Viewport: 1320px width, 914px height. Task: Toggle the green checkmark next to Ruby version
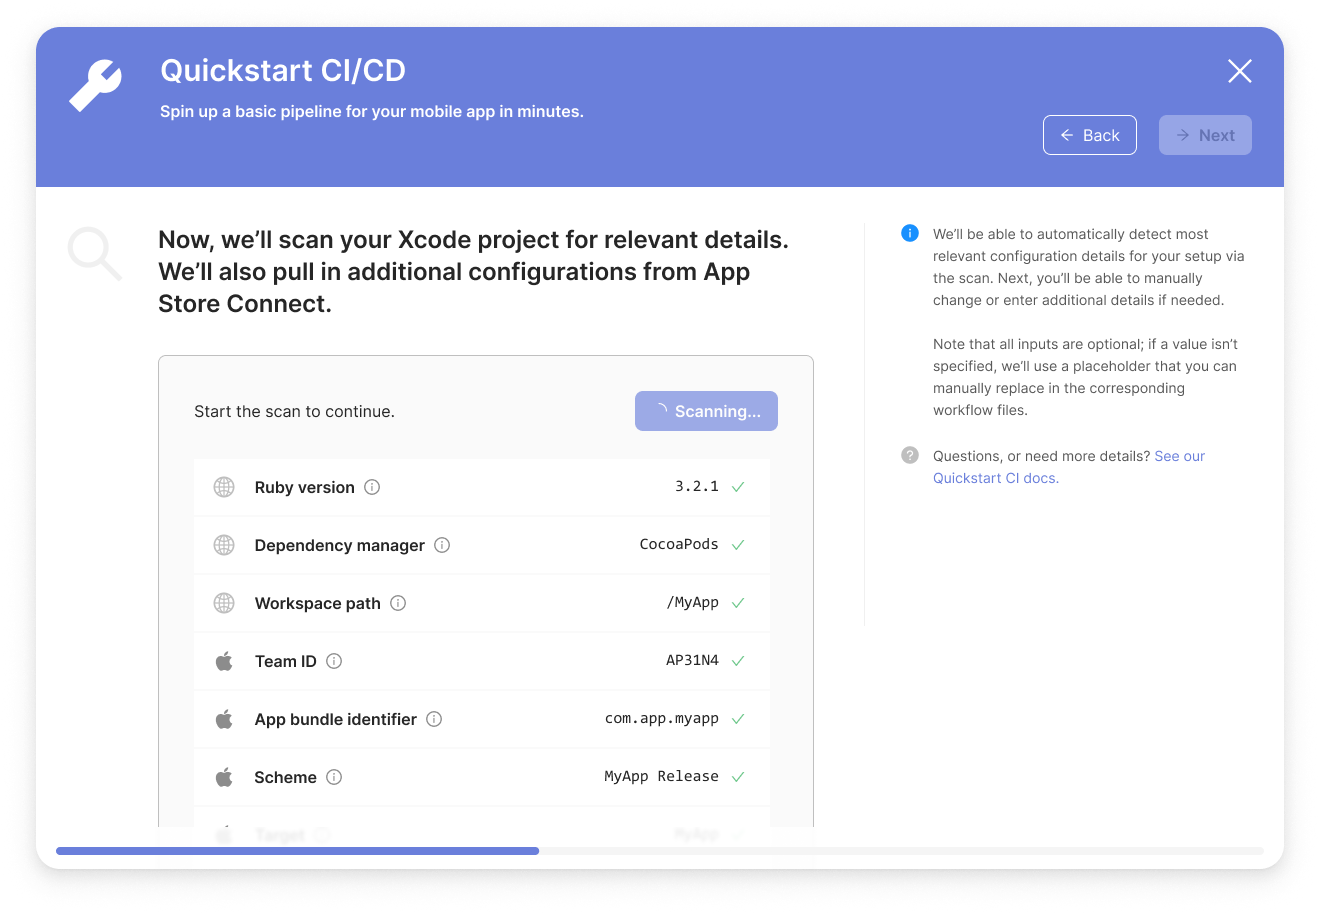737,486
